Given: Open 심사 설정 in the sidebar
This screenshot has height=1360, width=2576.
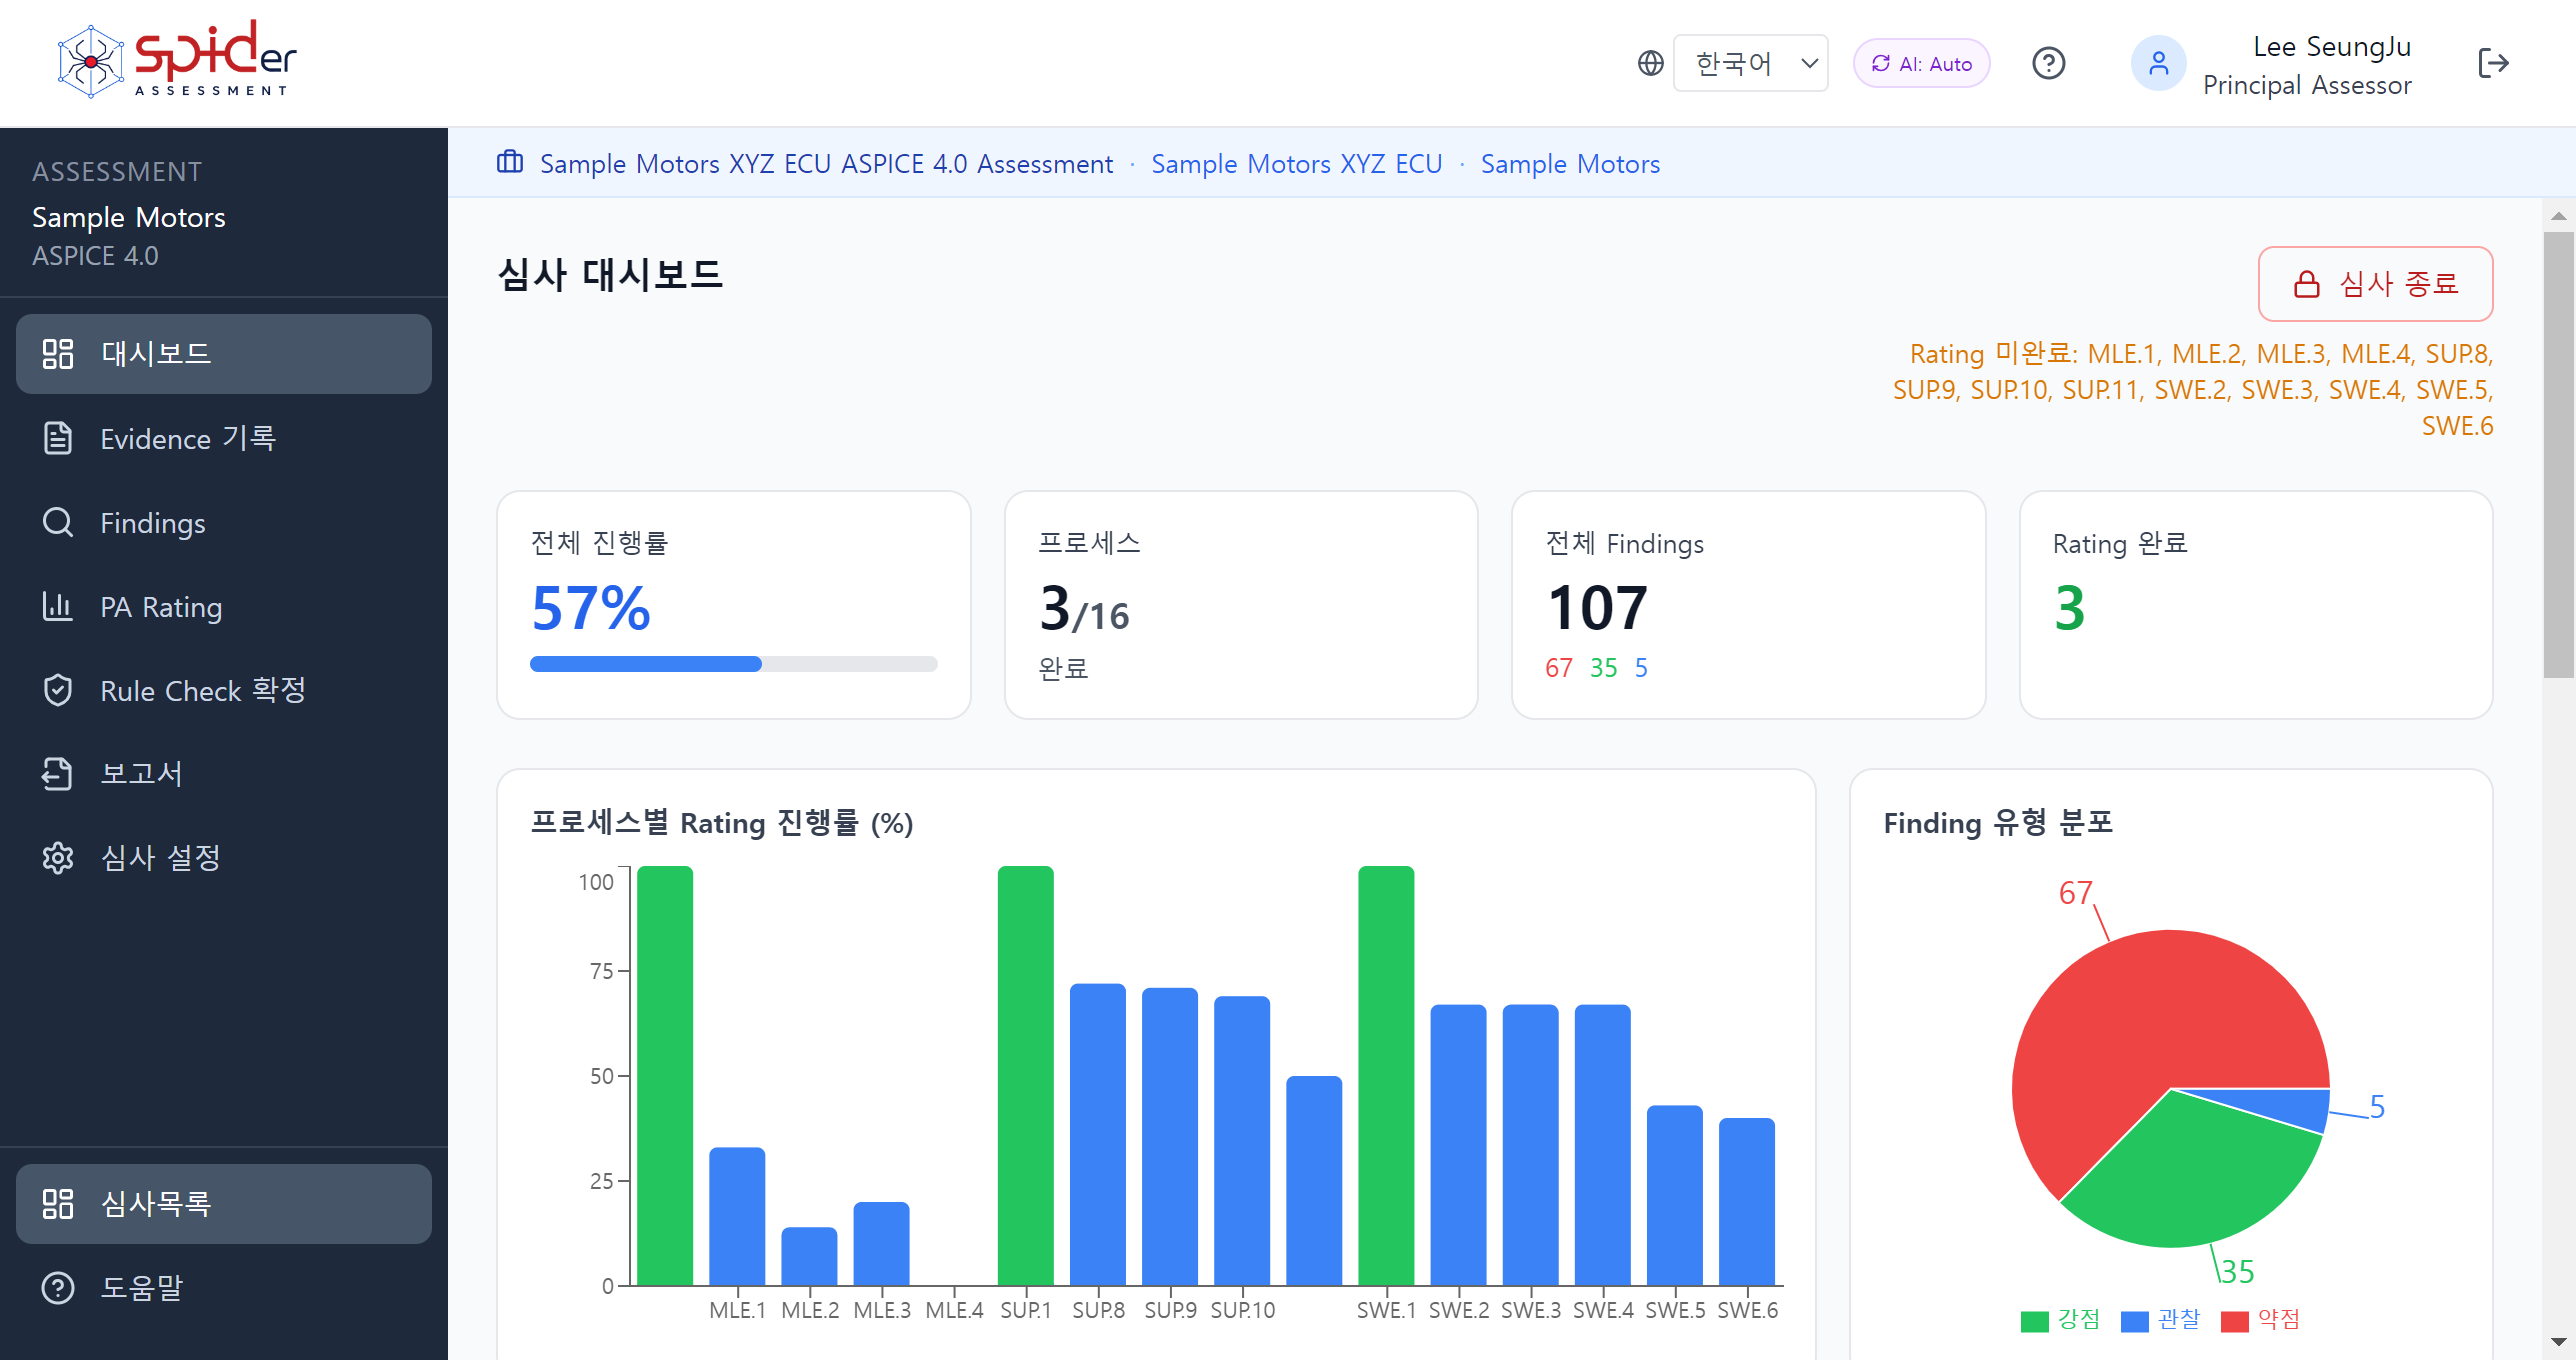Looking at the screenshot, I should [224, 857].
